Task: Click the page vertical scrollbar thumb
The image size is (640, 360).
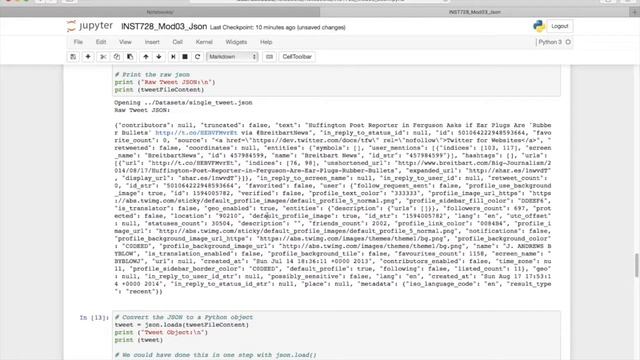Action: (x=637, y=265)
